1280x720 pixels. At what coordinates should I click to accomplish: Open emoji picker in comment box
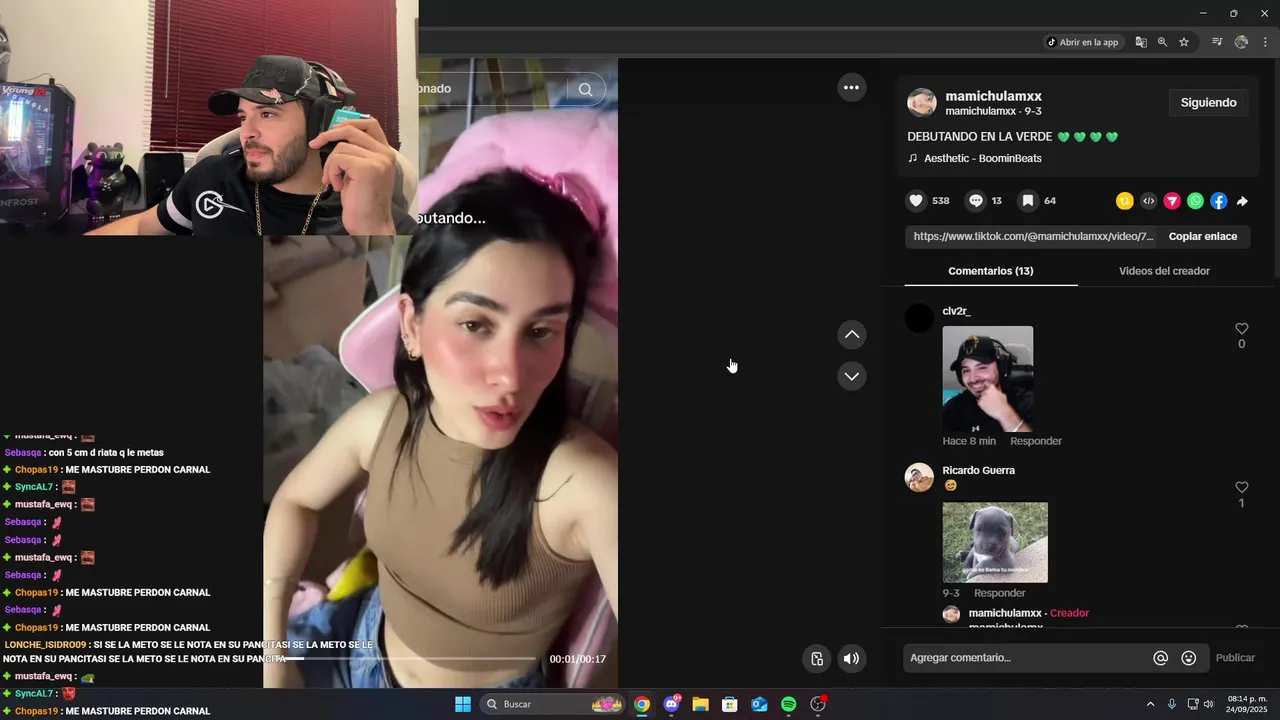tap(1189, 658)
